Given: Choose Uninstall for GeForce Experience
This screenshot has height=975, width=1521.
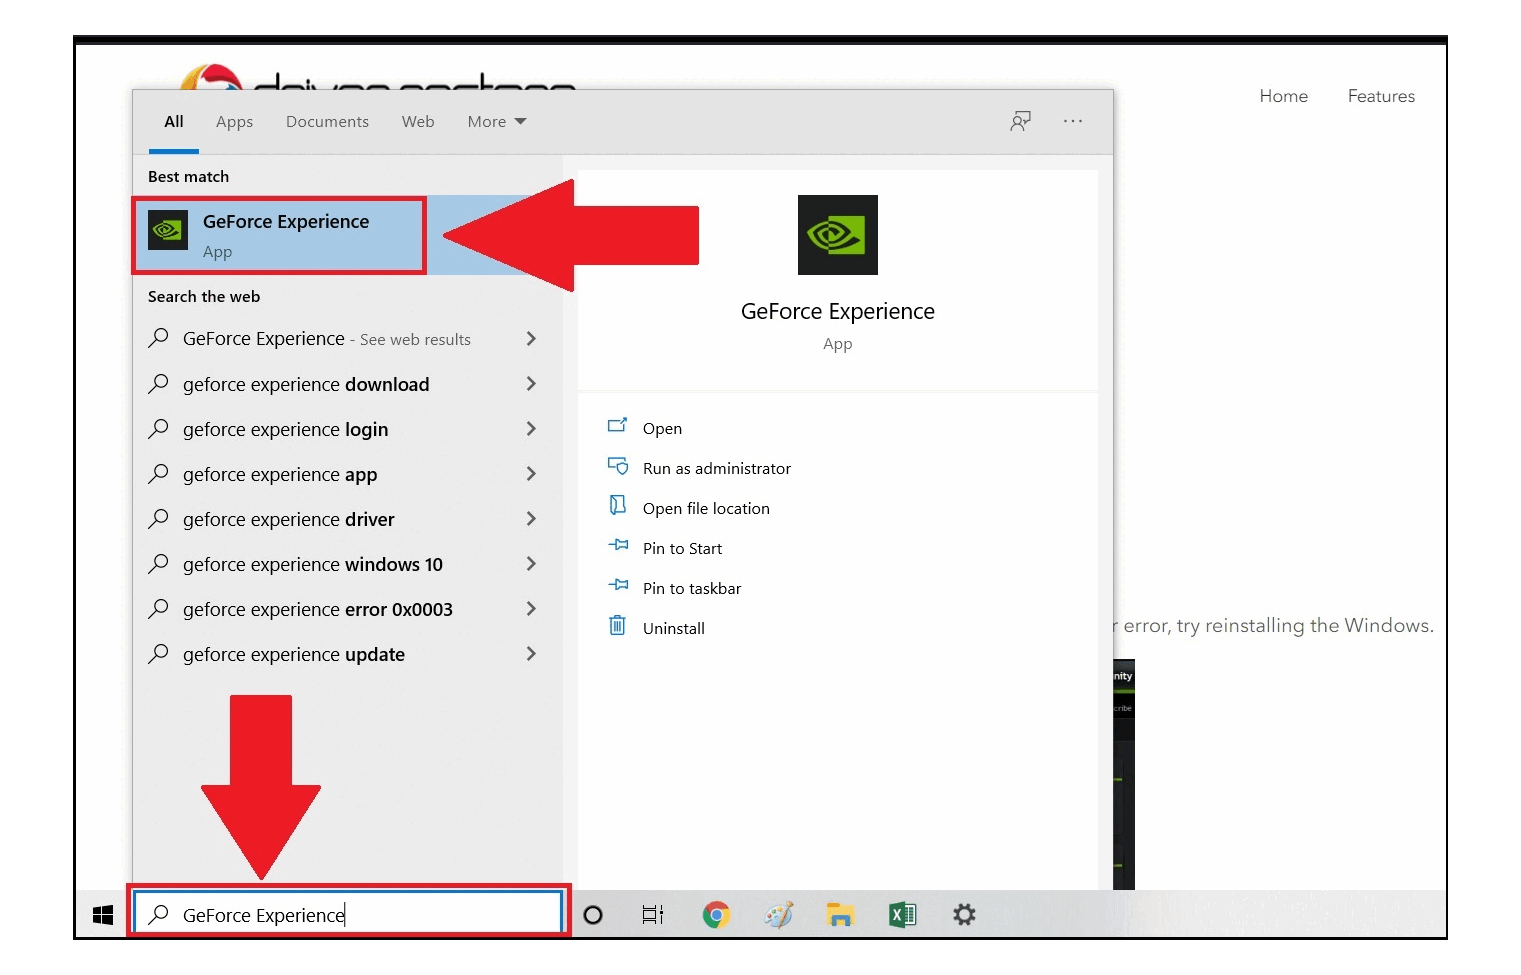Looking at the screenshot, I should click(x=674, y=628).
